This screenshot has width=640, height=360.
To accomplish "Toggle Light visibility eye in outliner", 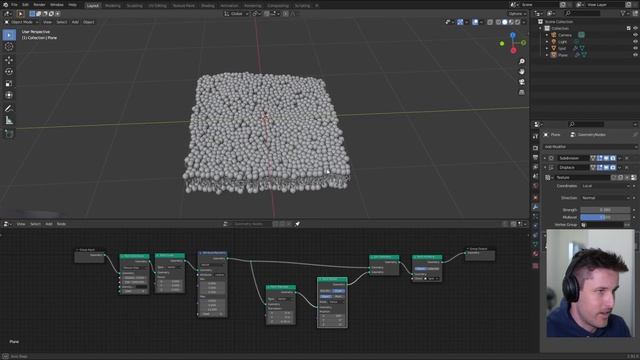I will click(x=635, y=42).
